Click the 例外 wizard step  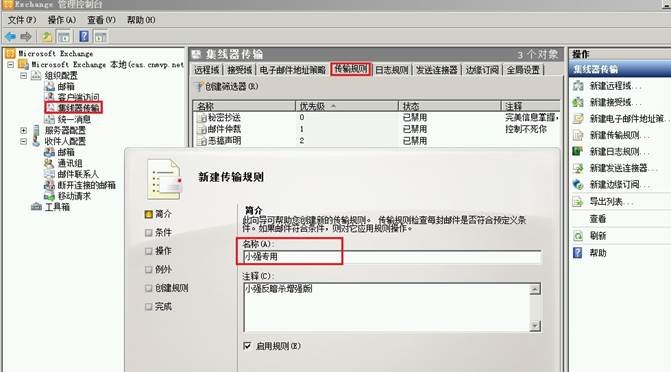tap(163, 269)
